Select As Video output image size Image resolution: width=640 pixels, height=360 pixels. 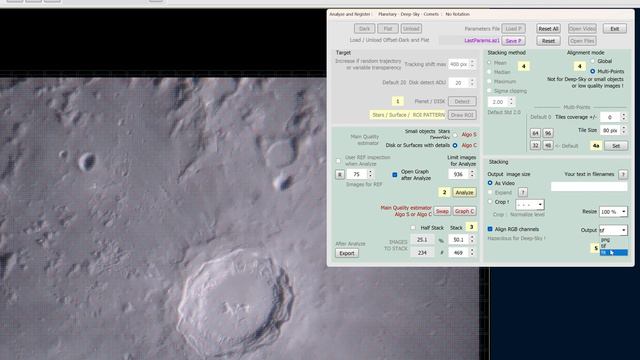[490, 183]
